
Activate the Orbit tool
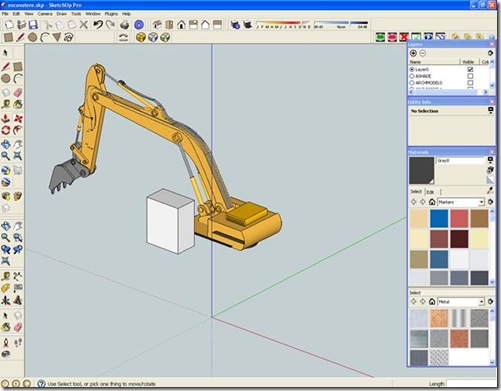coord(6,144)
